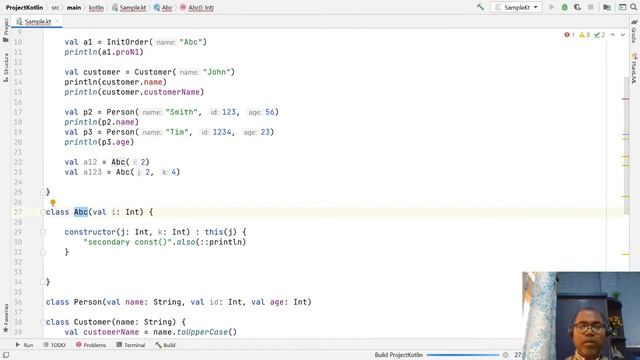
Task: Click p3.age on line 20
Action: click(116, 142)
